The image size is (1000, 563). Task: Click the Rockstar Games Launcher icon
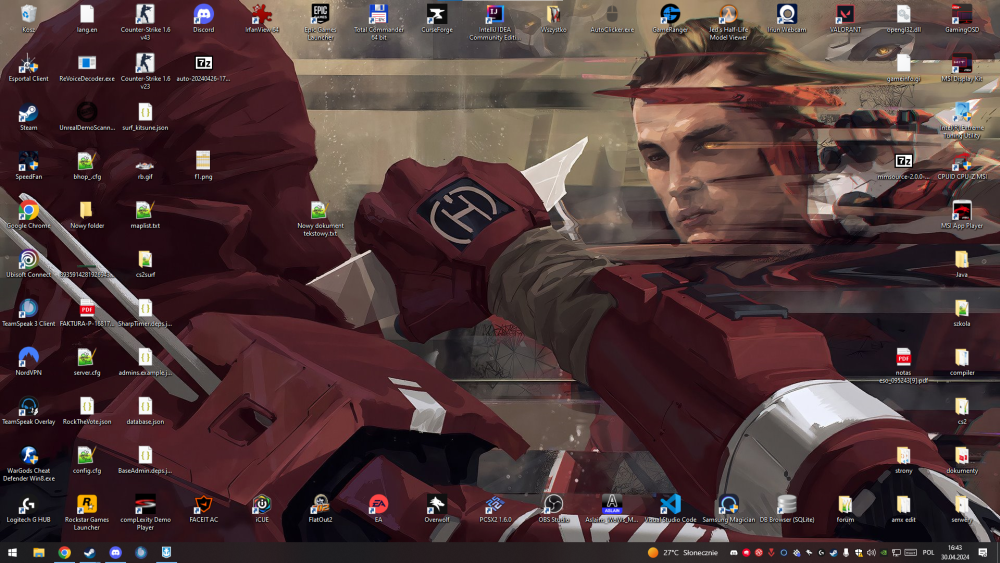[87, 513]
